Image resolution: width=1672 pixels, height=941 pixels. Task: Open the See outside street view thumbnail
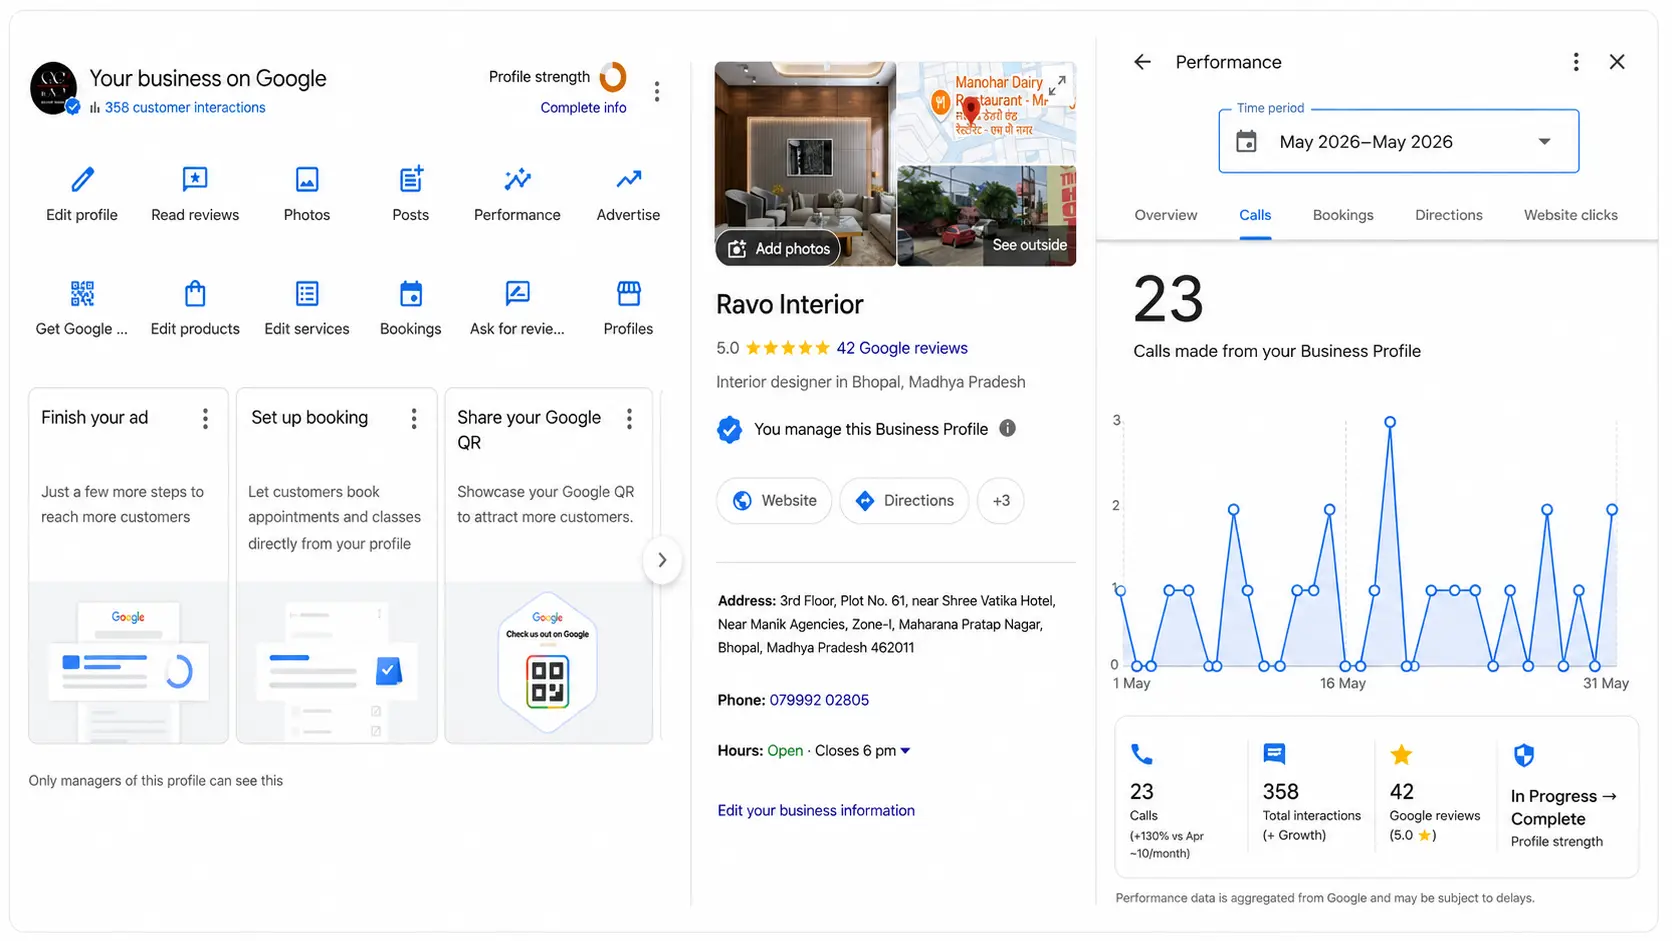[x=987, y=216]
